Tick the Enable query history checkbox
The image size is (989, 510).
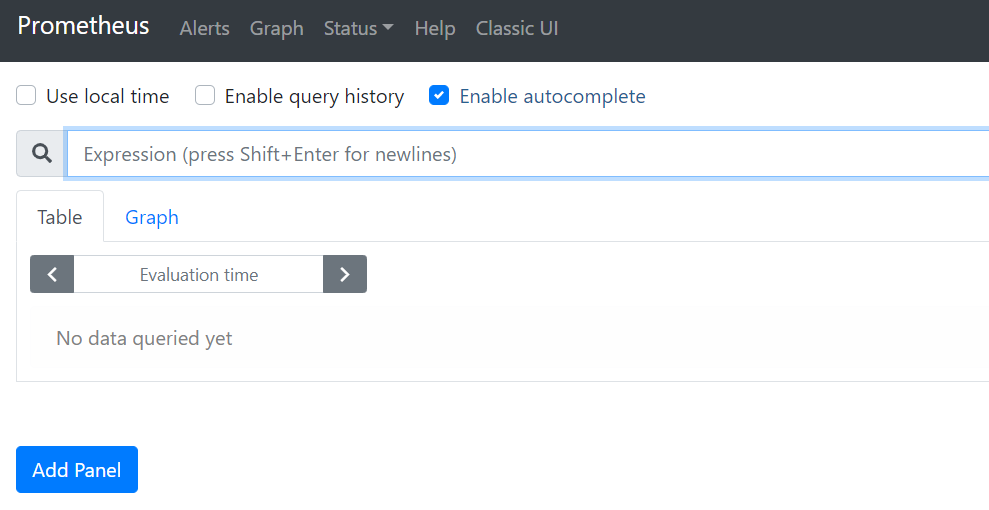(x=205, y=96)
